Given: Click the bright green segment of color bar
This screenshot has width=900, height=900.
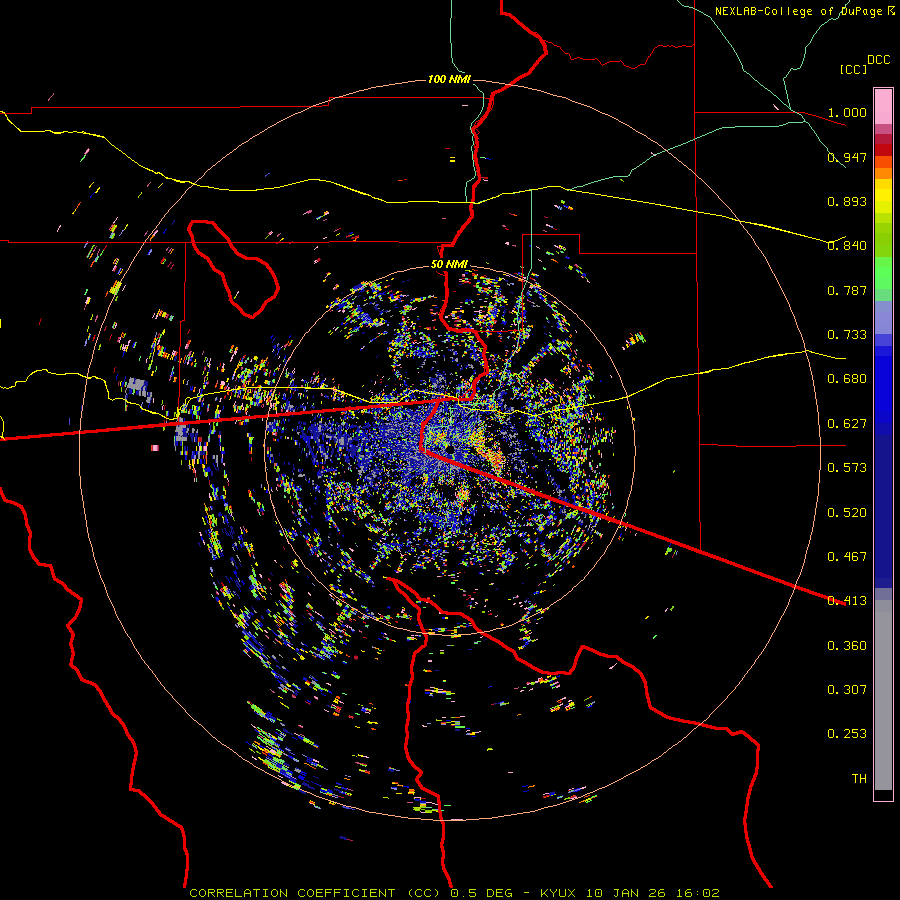Looking at the screenshot, I should coord(883,273).
